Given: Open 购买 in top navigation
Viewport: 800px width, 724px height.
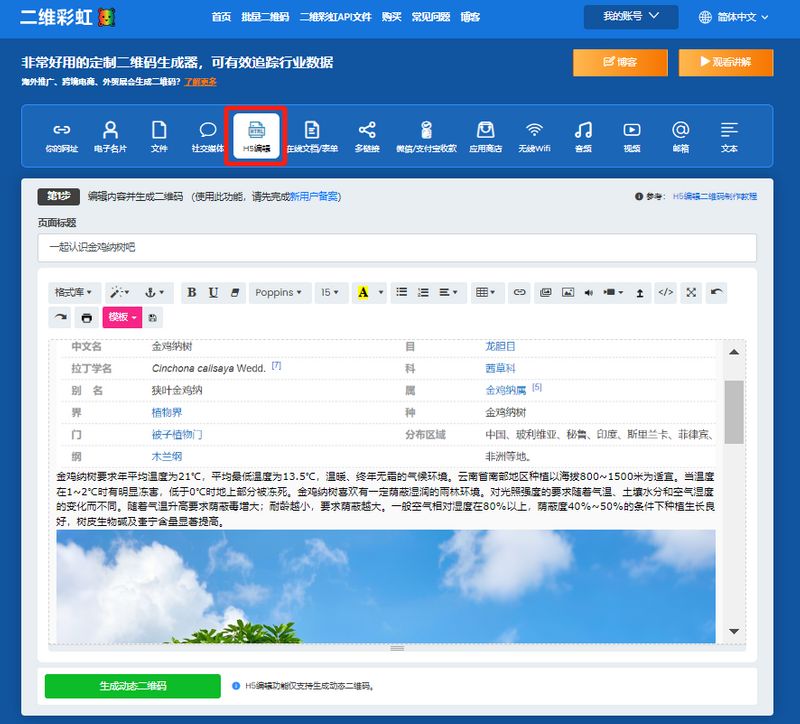Looking at the screenshot, I should (x=391, y=17).
